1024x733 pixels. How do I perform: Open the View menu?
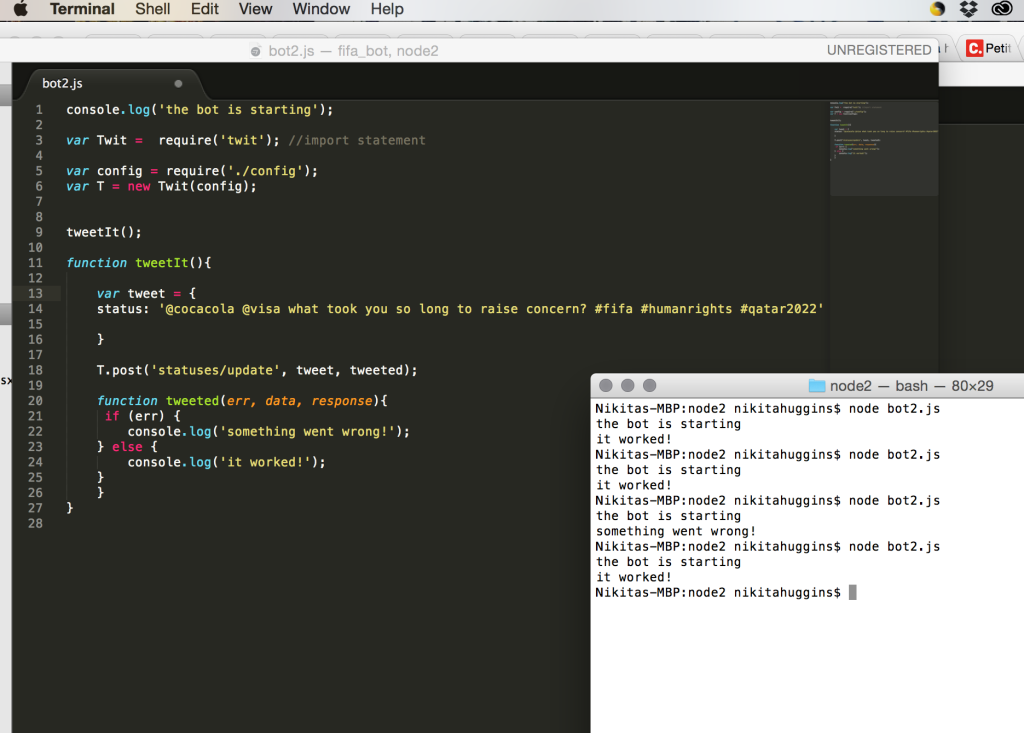pyautogui.click(x=255, y=9)
